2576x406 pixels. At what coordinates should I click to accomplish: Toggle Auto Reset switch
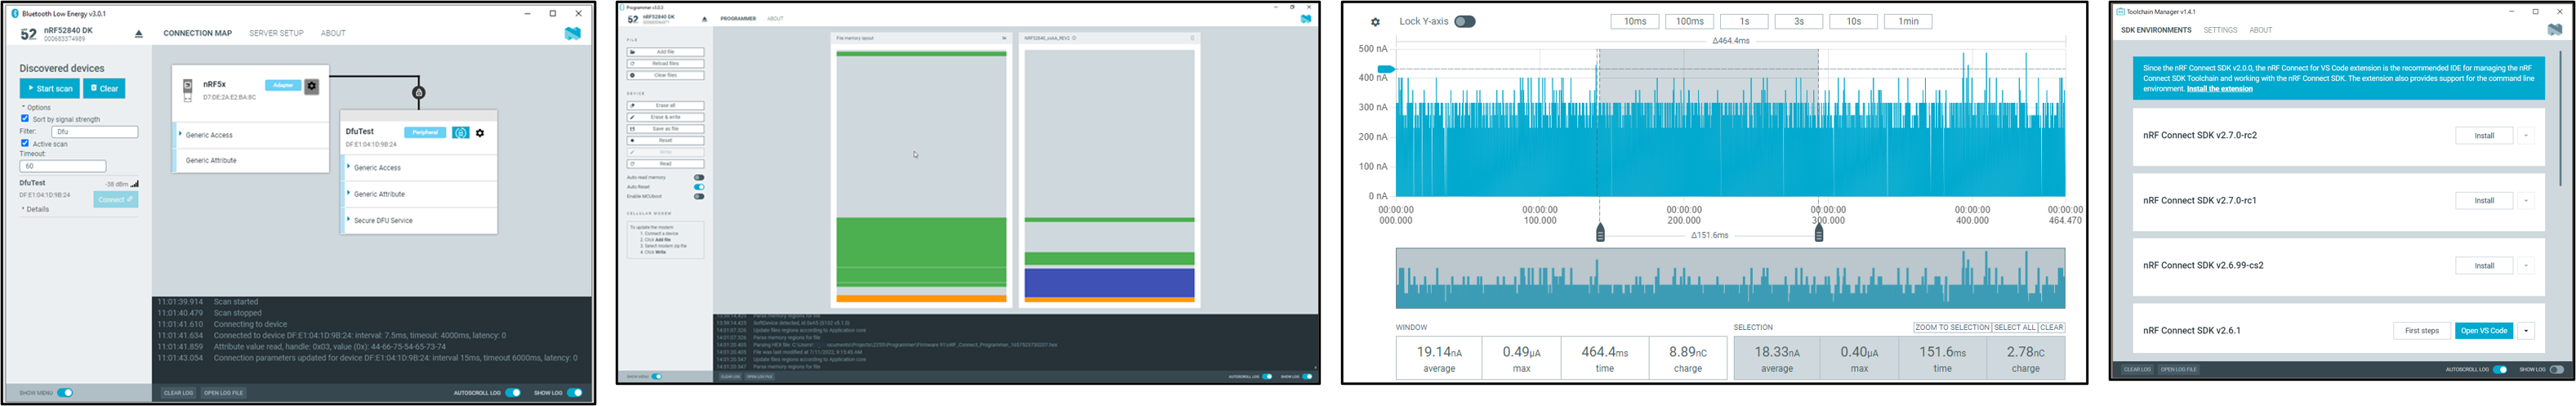tap(699, 187)
